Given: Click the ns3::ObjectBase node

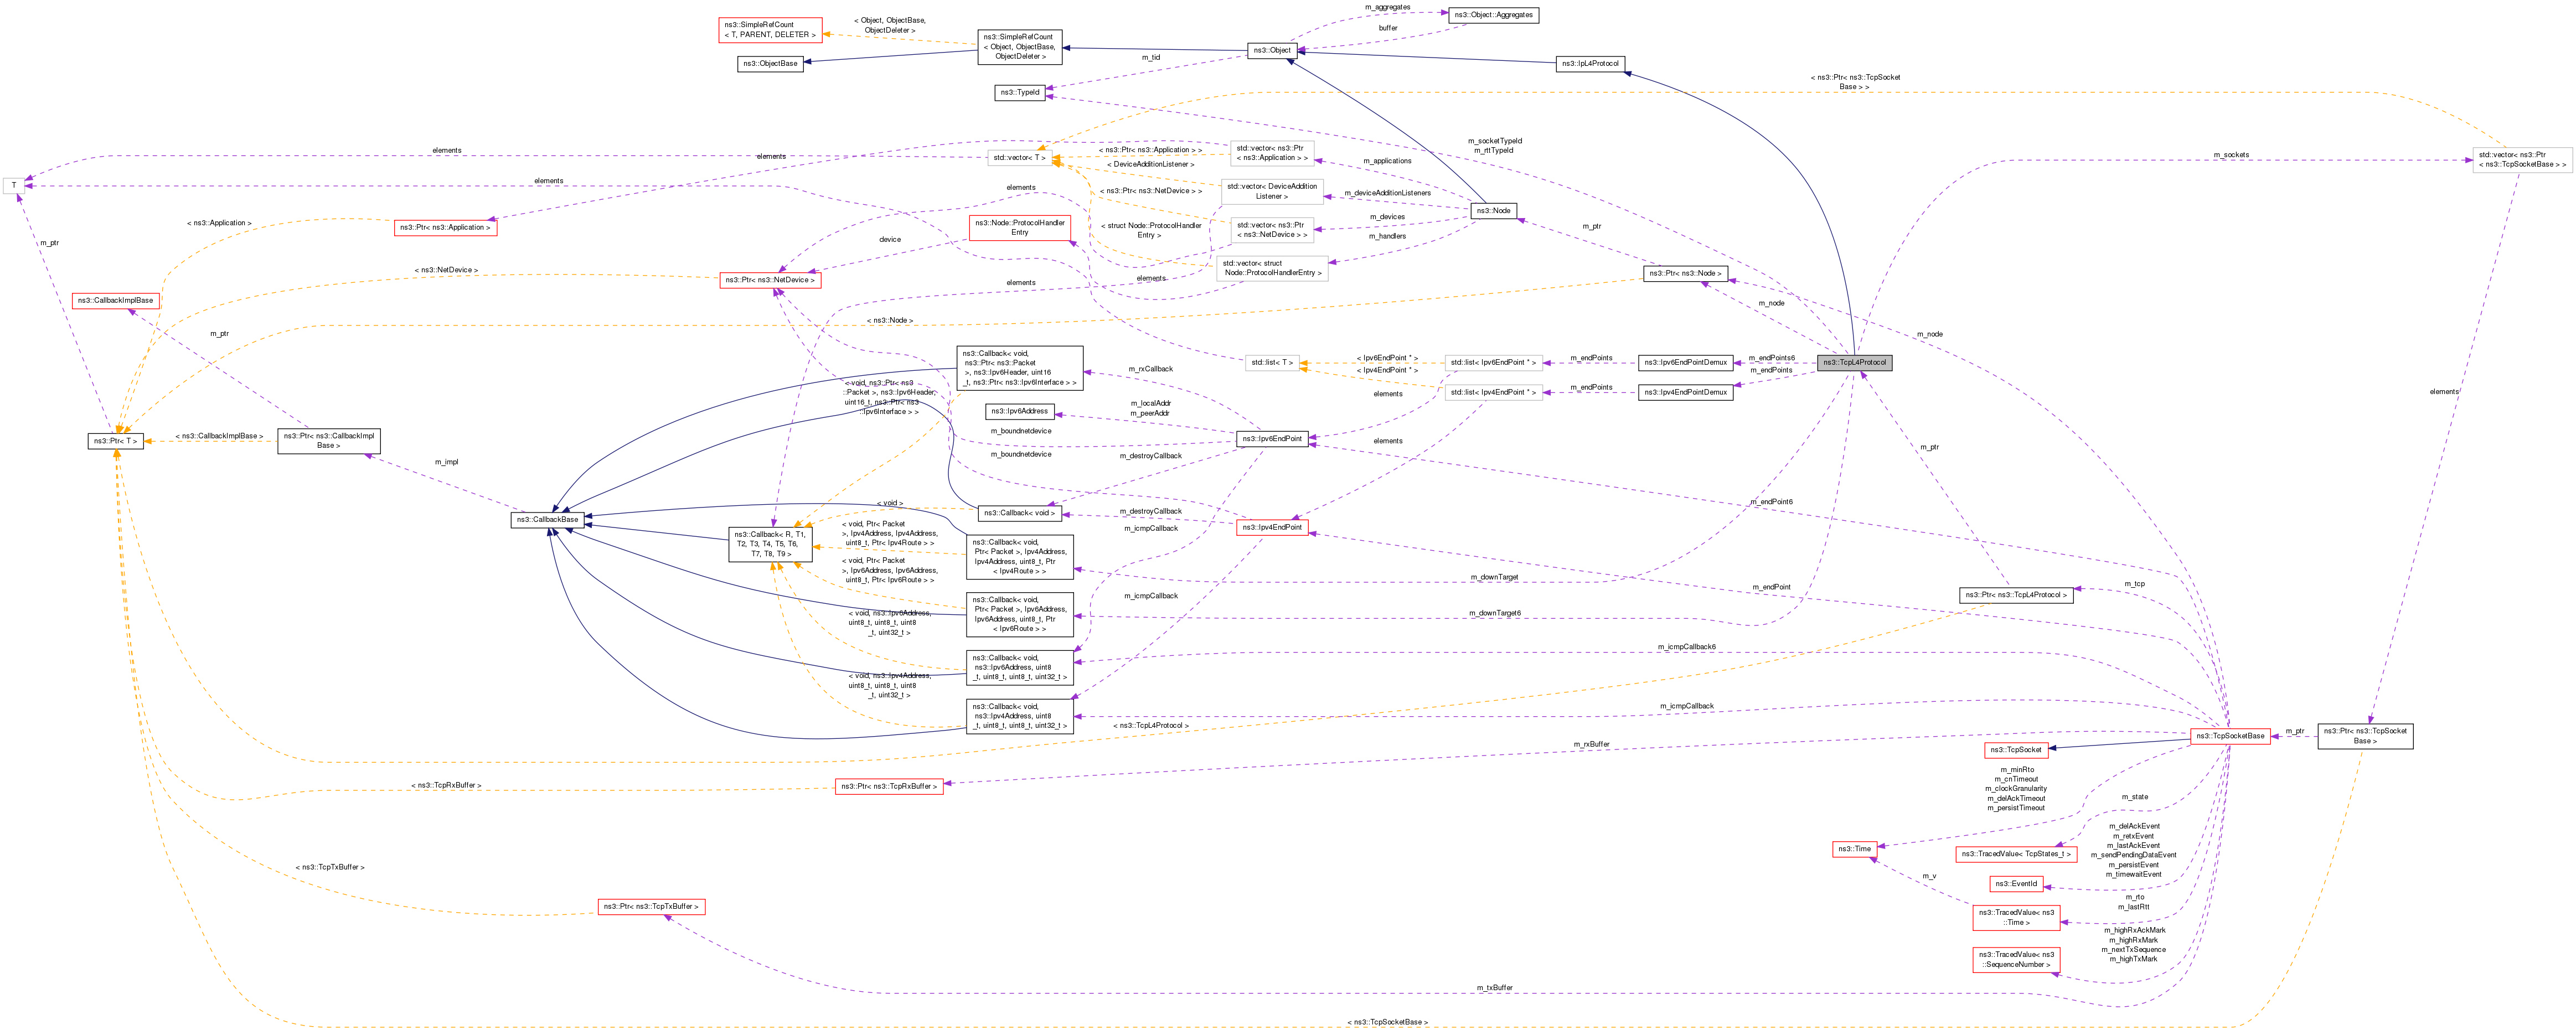Looking at the screenshot, I should click(x=770, y=63).
